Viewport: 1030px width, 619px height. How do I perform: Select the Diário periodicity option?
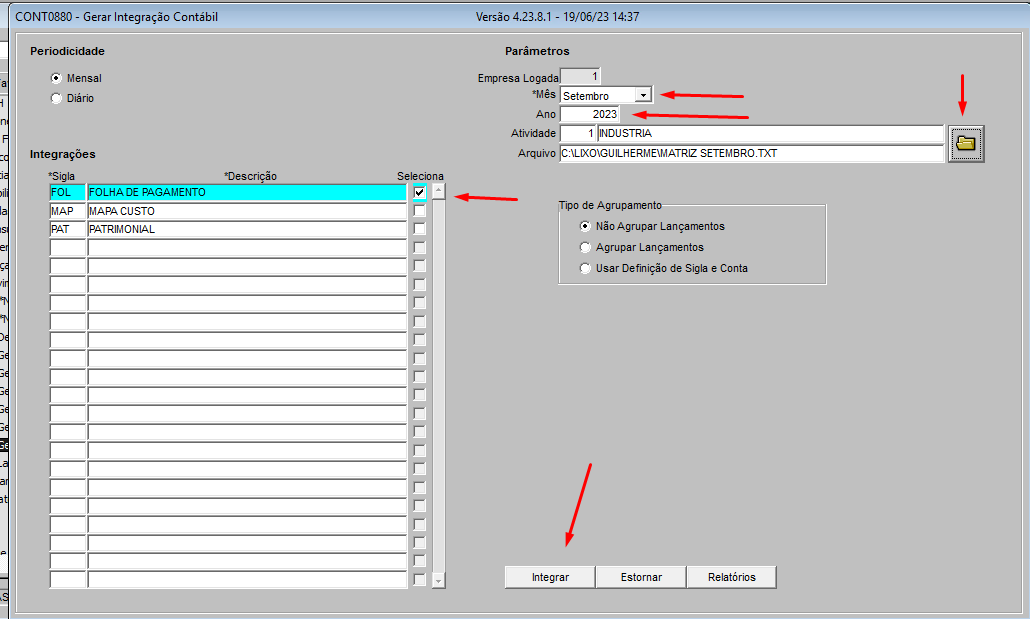tap(56, 98)
